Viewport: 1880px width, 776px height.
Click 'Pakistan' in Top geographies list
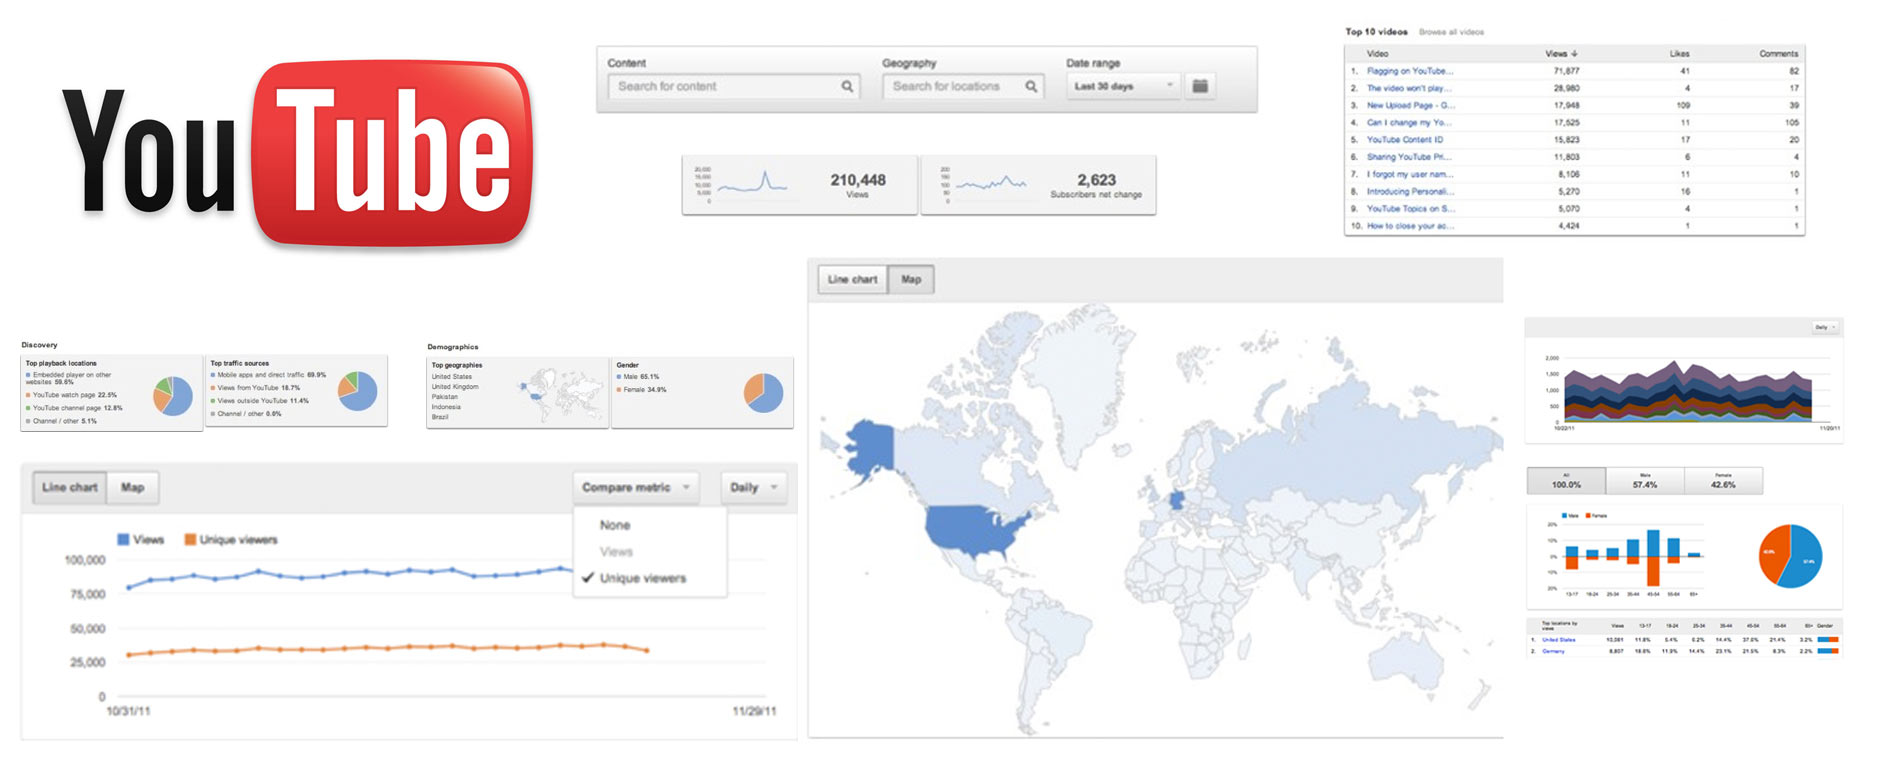pyautogui.click(x=445, y=397)
